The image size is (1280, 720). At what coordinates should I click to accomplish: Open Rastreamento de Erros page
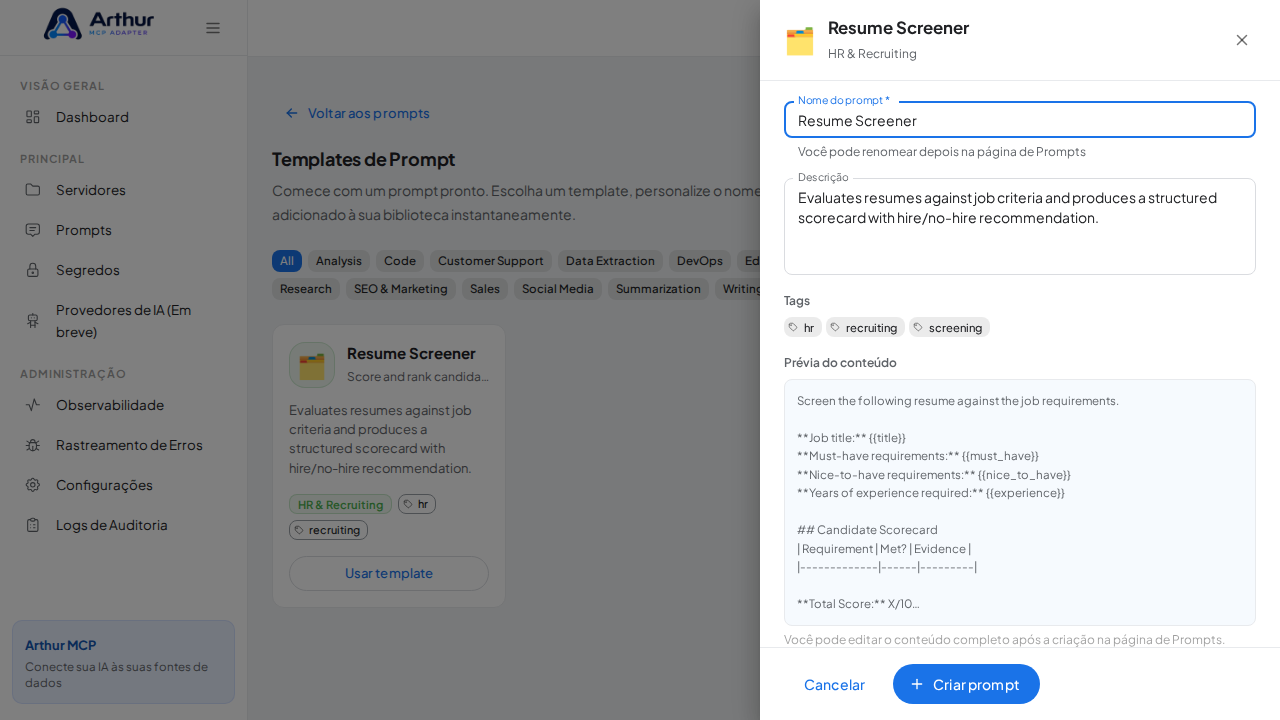[x=123, y=445]
